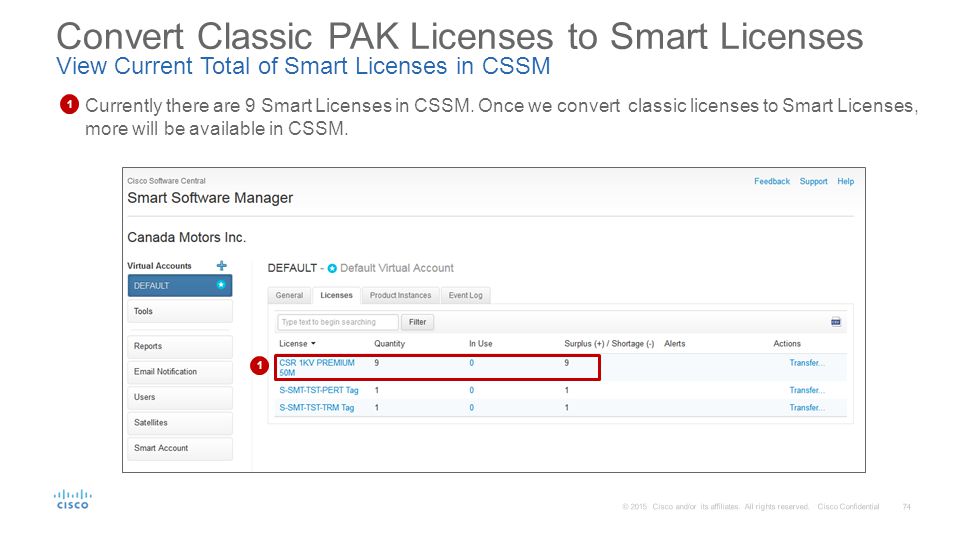Image resolution: width=960 pixels, height=540 pixels.
Task: Open the Feedback link
Action: click(x=771, y=181)
